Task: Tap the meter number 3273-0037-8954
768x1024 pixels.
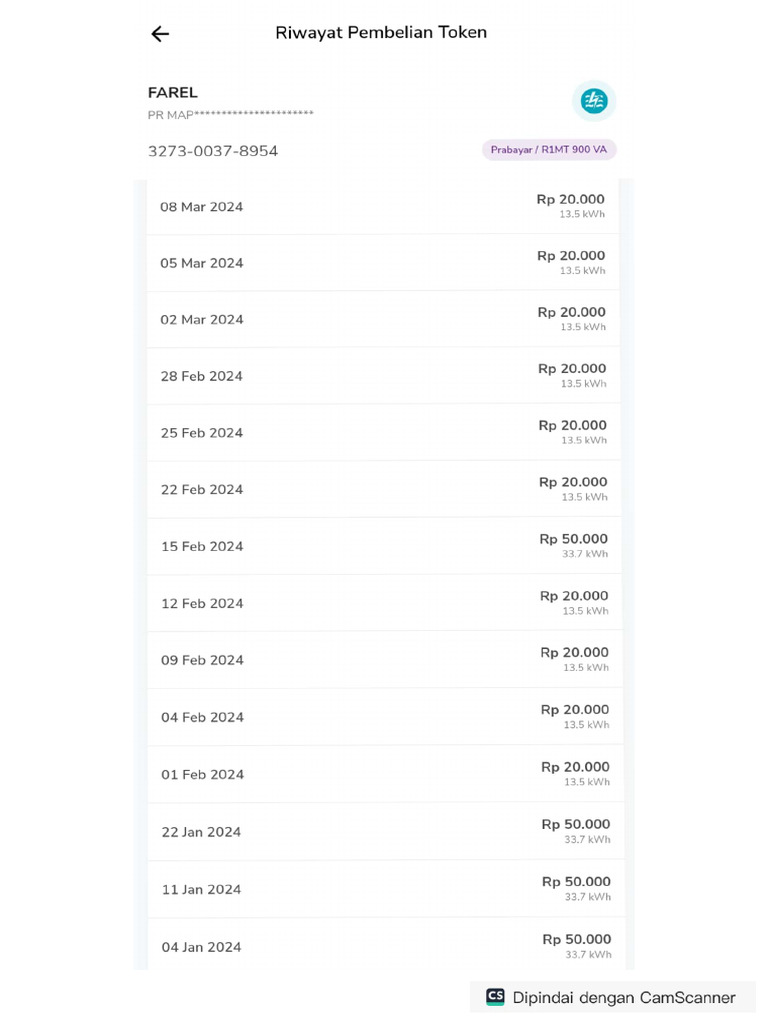Action: 213,151
